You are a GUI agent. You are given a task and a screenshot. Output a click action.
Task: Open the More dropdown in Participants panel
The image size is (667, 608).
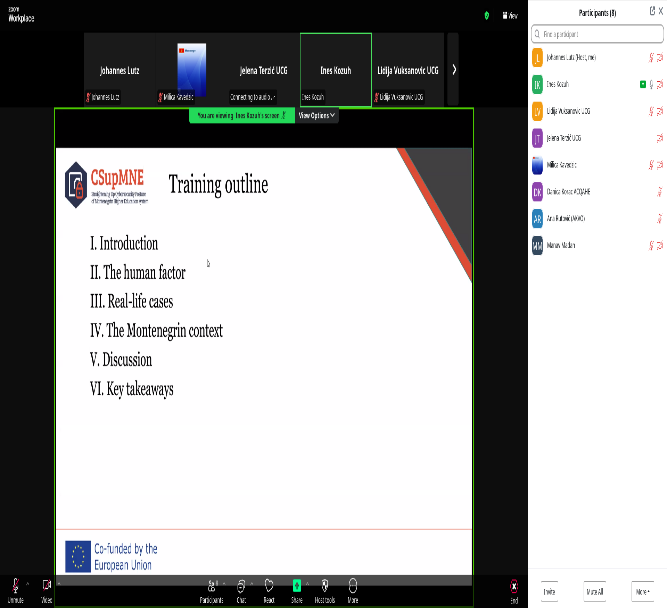(642, 591)
